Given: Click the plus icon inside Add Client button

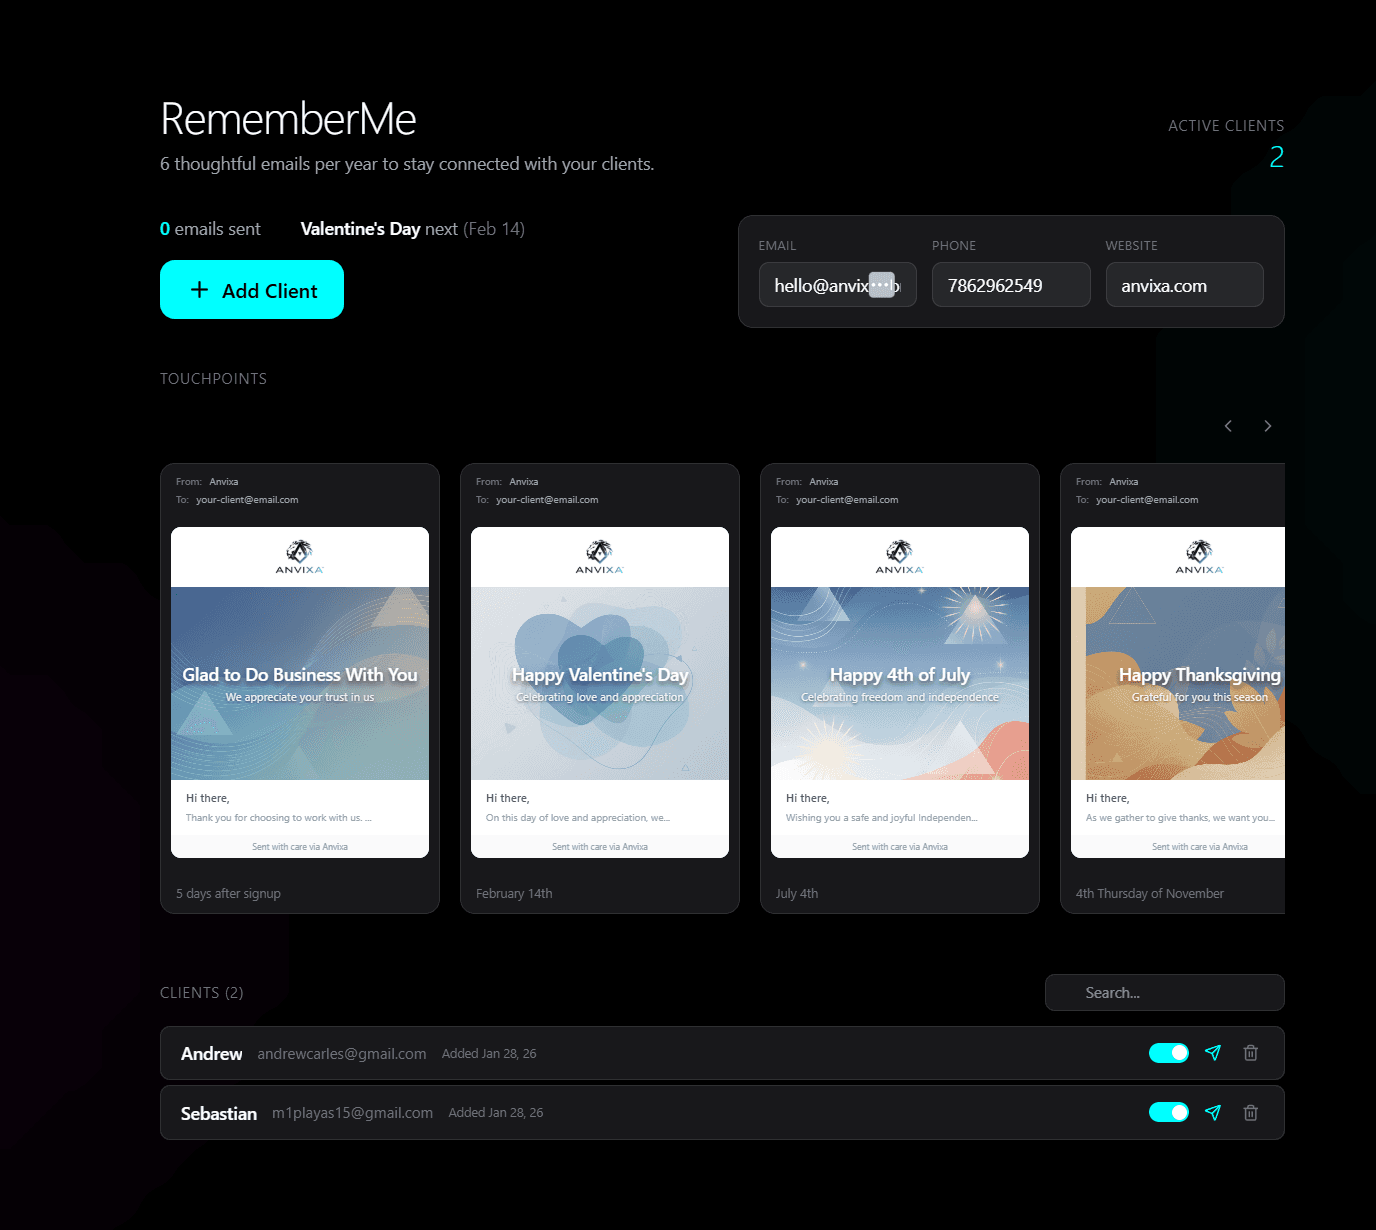Looking at the screenshot, I should (x=198, y=290).
